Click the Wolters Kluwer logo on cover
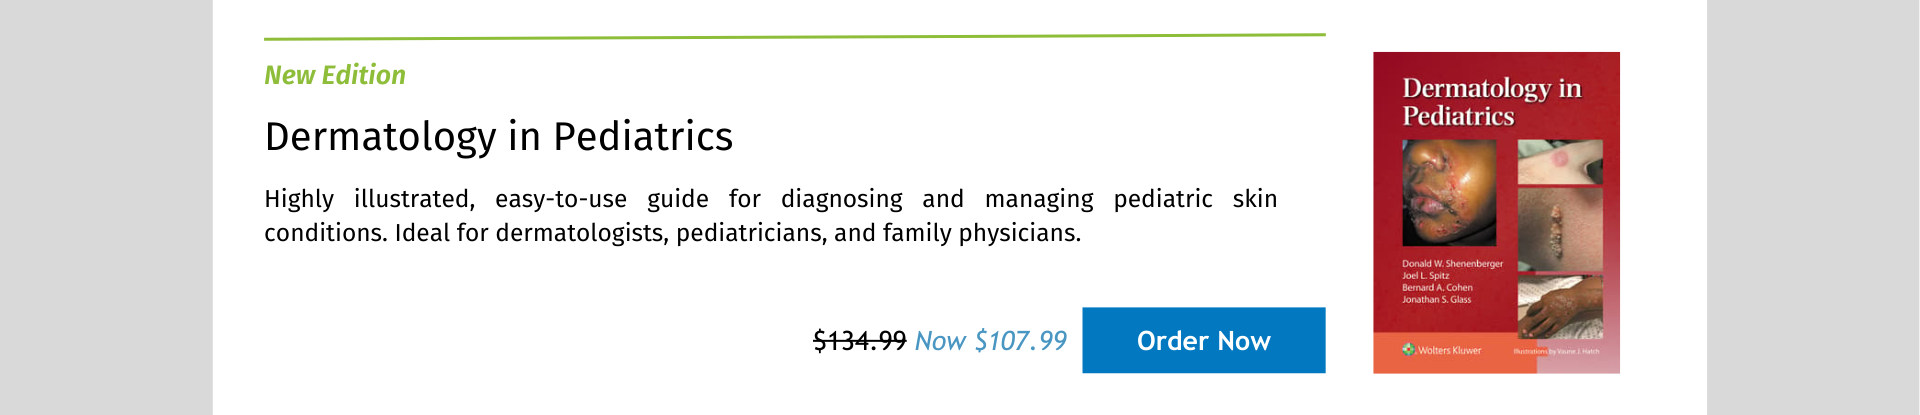The height and width of the screenshot is (415, 1920). click(1442, 350)
